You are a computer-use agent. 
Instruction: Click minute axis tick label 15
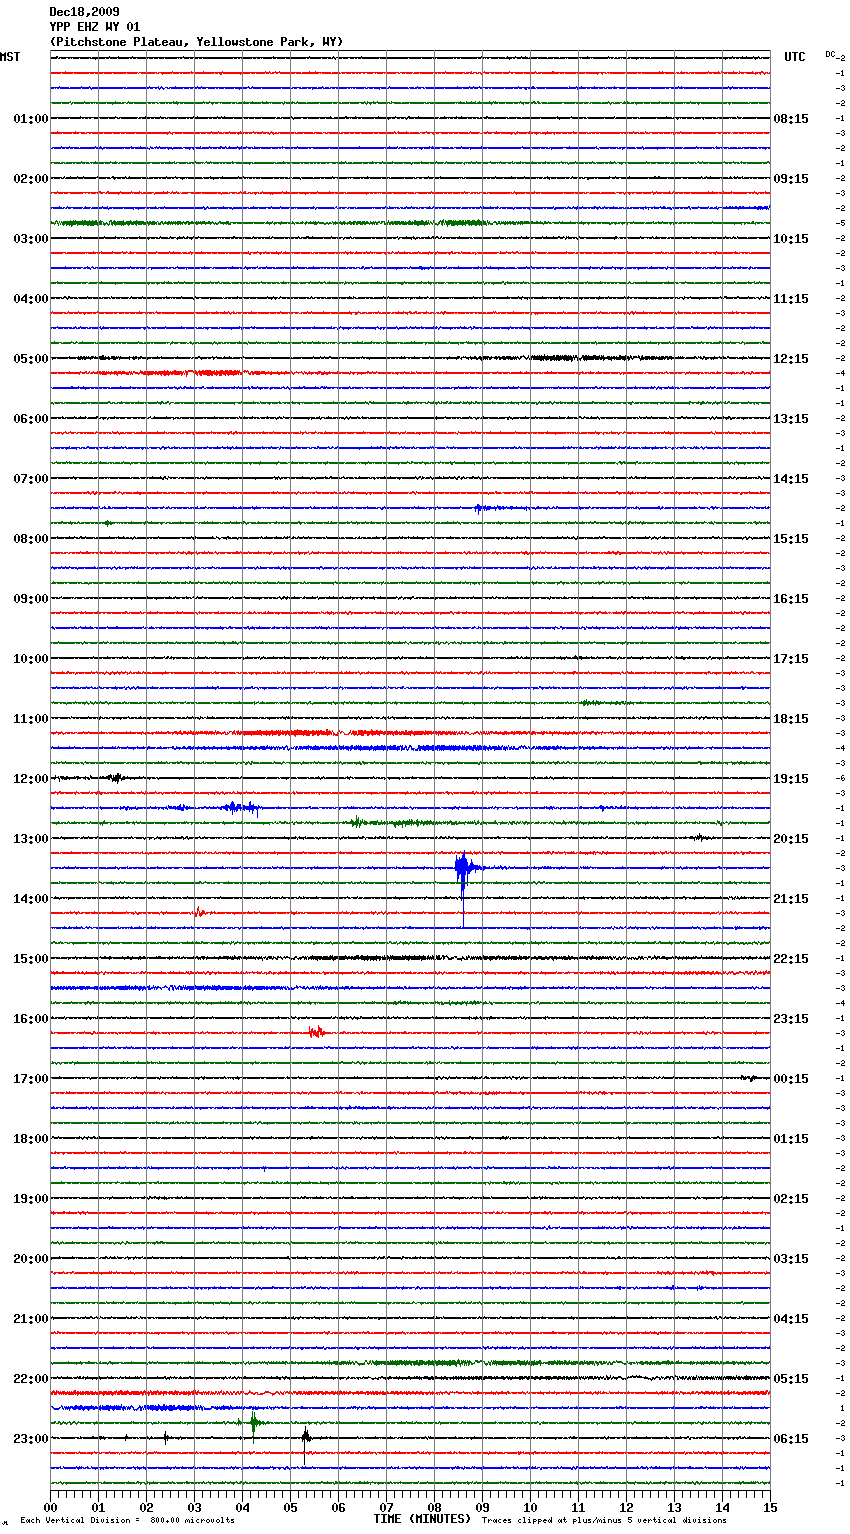(x=769, y=1507)
